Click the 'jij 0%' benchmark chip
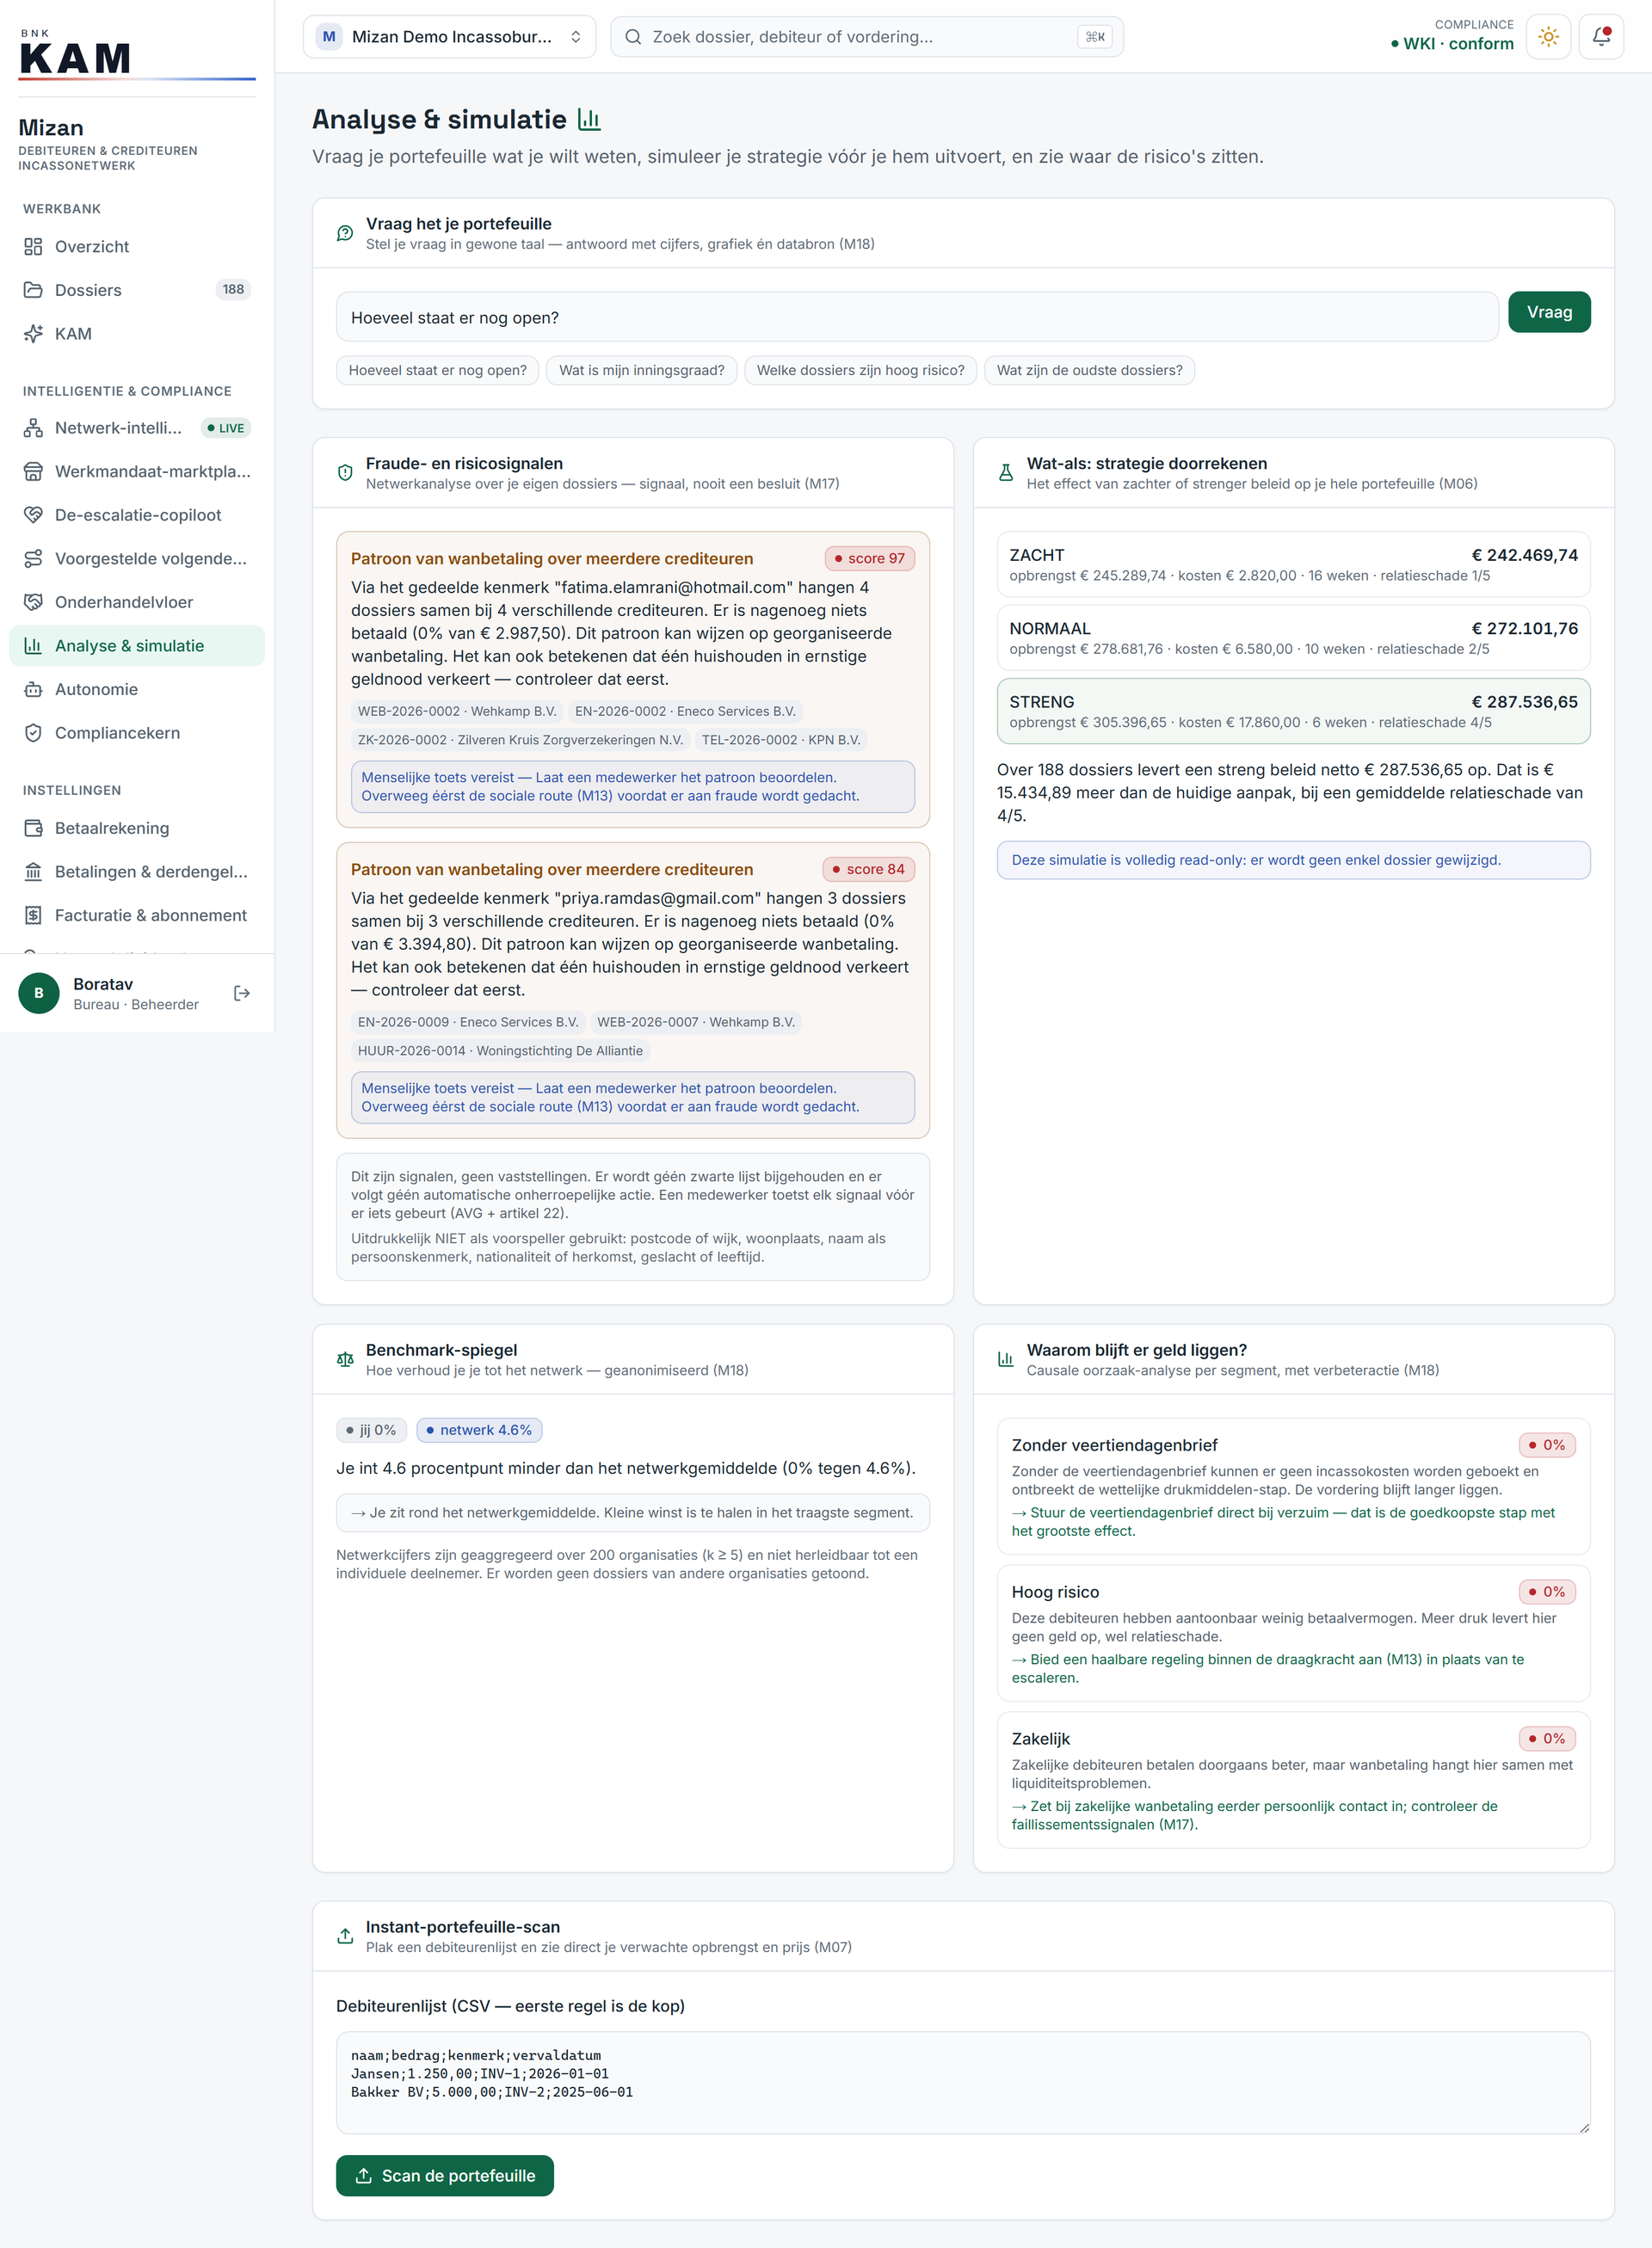Image resolution: width=1652 pixels, height=2248 pixels. pos(371,1431)
